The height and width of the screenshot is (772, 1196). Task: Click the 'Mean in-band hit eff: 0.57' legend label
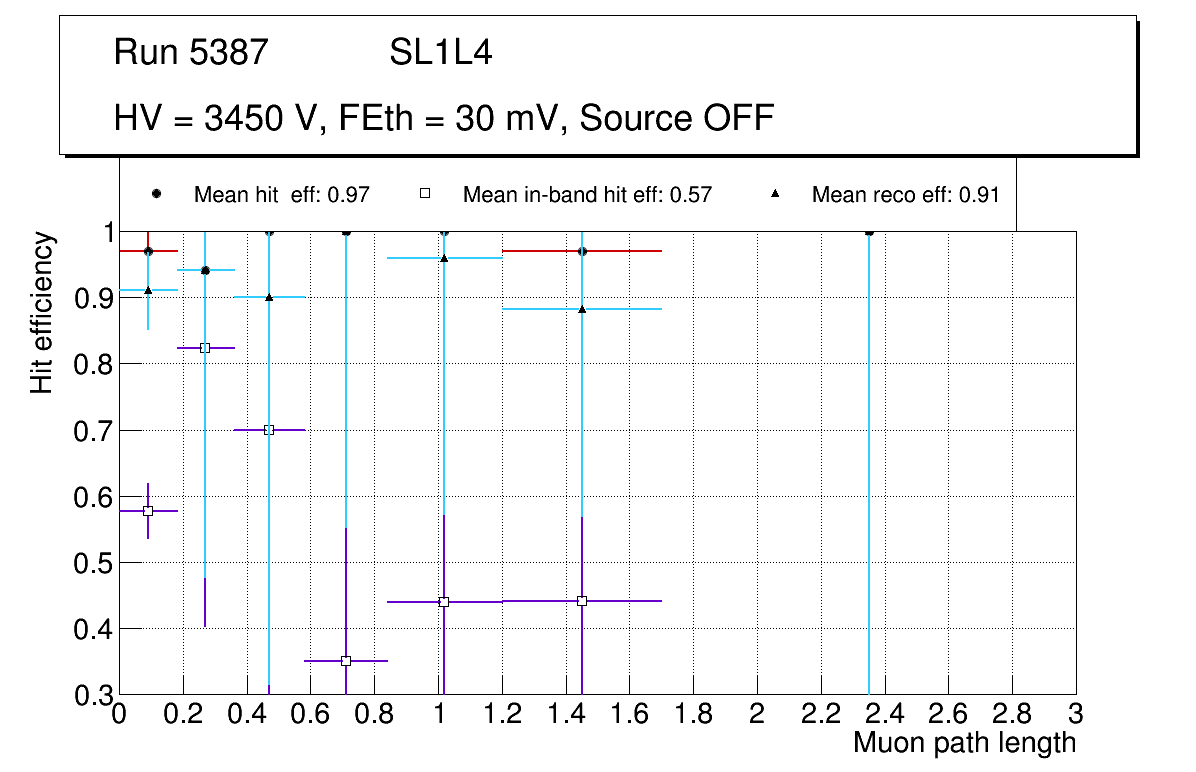point(587,195)
